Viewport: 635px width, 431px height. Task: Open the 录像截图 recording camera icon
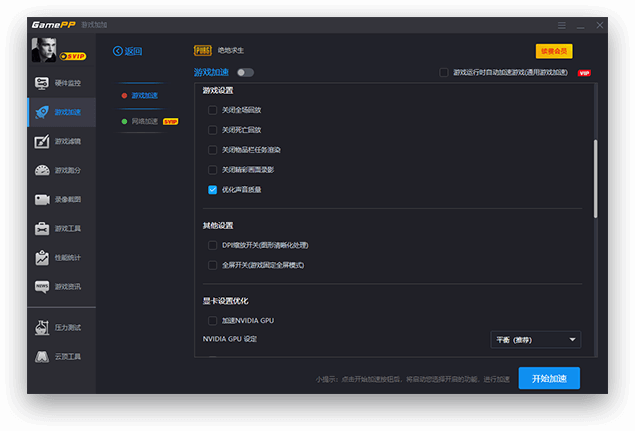coord(42,199)
